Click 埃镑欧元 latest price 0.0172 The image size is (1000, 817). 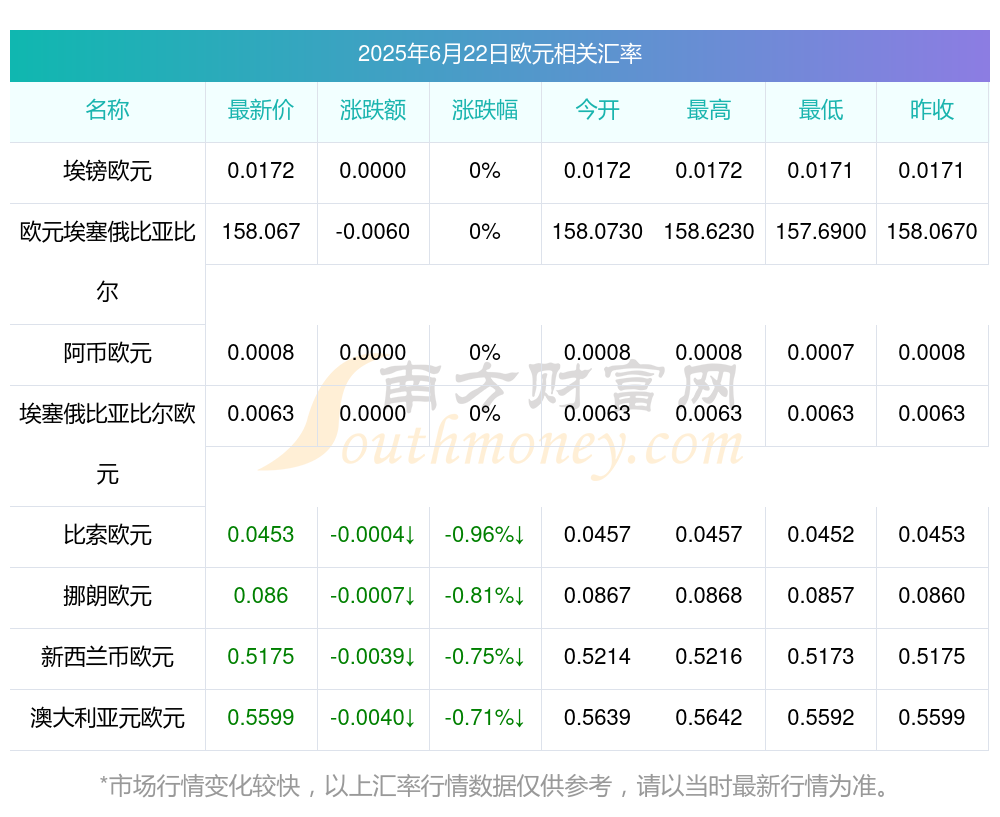261,171
